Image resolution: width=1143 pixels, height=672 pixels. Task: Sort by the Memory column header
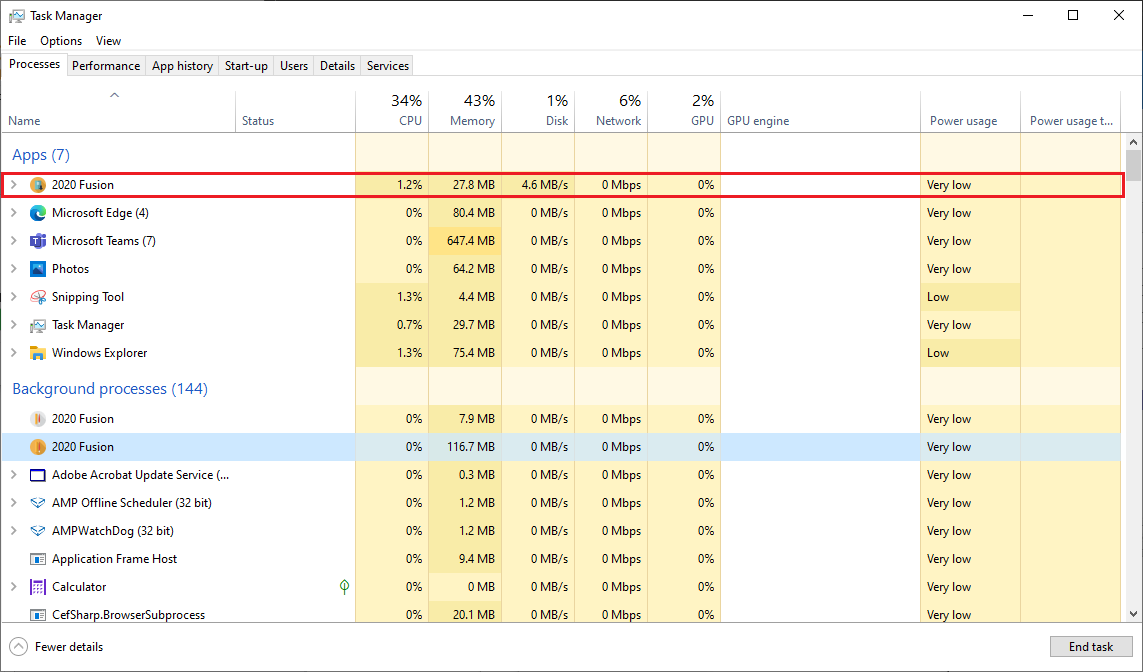tap(465, 111)
